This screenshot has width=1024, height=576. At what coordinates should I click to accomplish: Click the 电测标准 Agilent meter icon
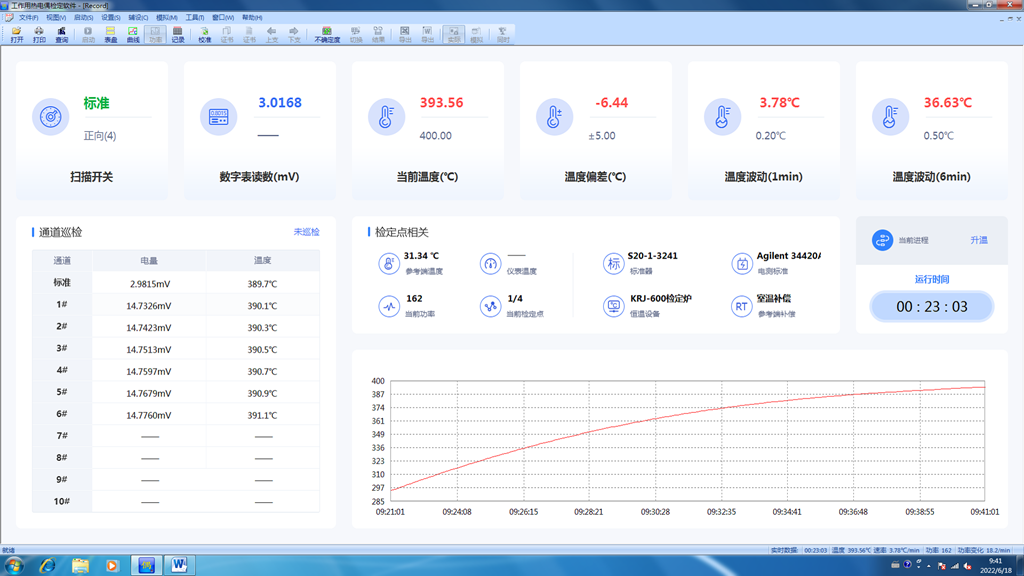point(741,263)
